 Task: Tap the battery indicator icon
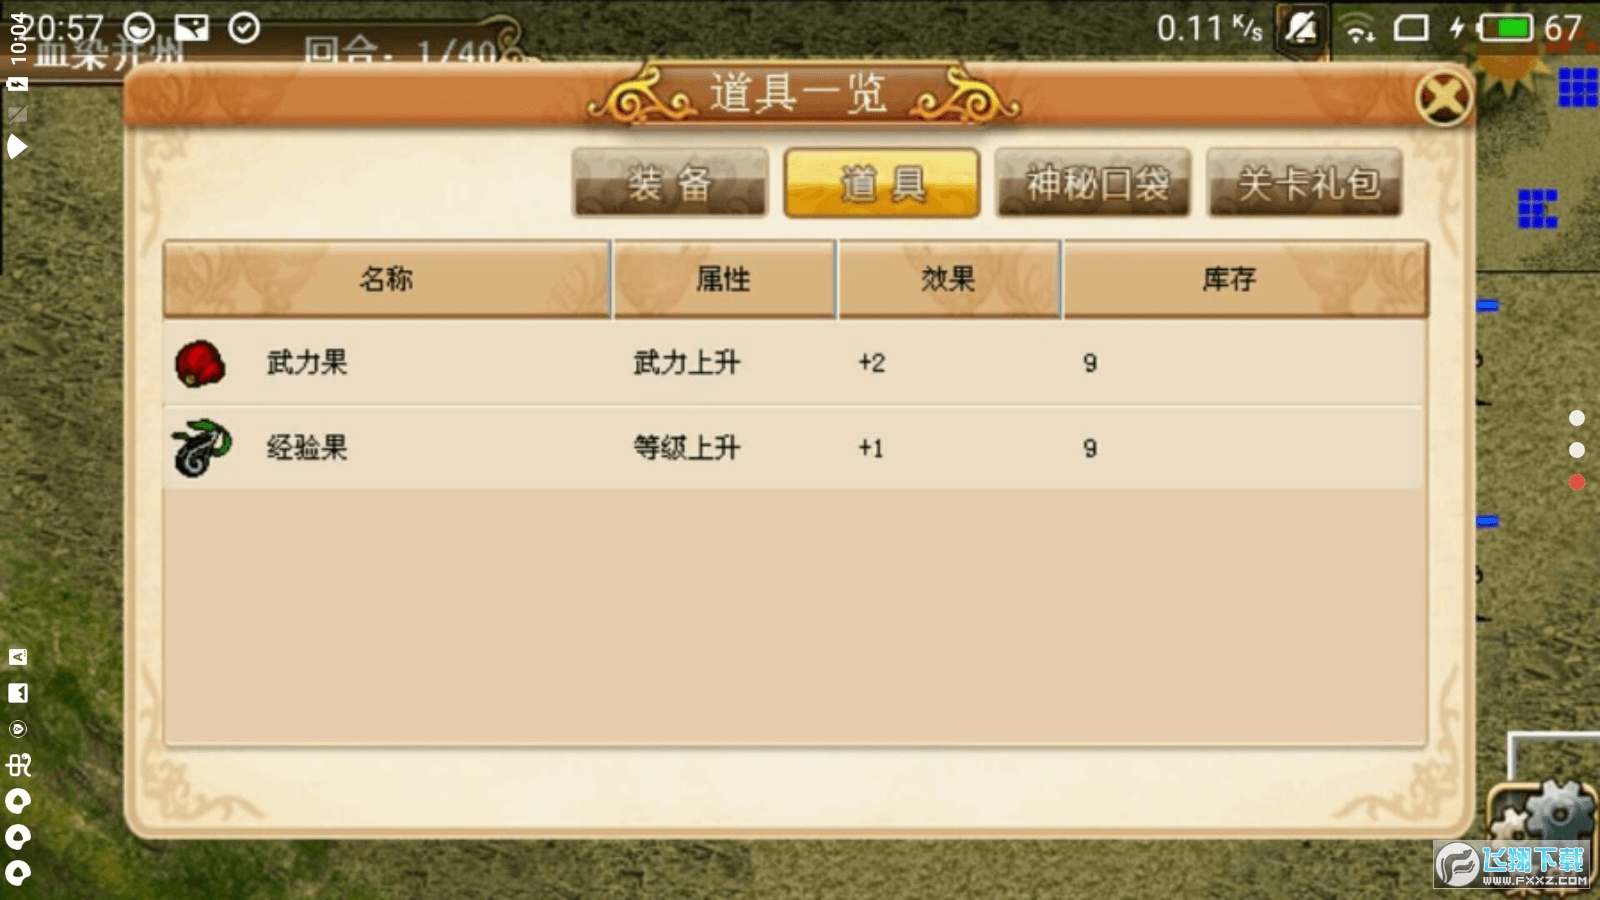pyautogui.click(x=1506, y=28)
